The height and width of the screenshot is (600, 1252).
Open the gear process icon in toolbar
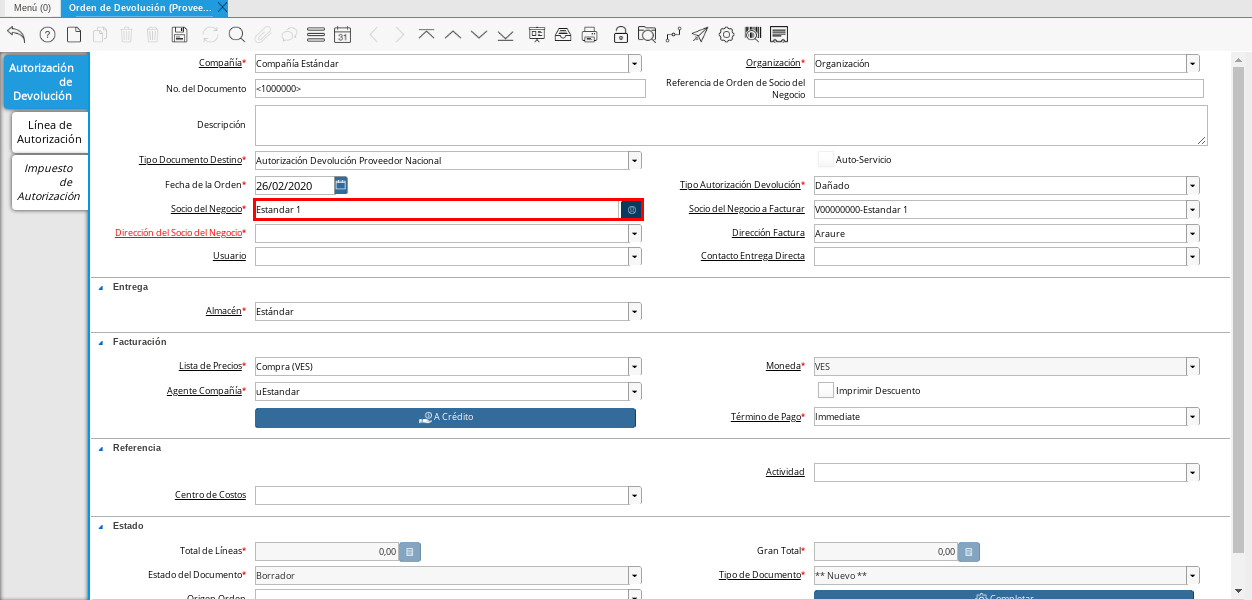coord(726,35)
